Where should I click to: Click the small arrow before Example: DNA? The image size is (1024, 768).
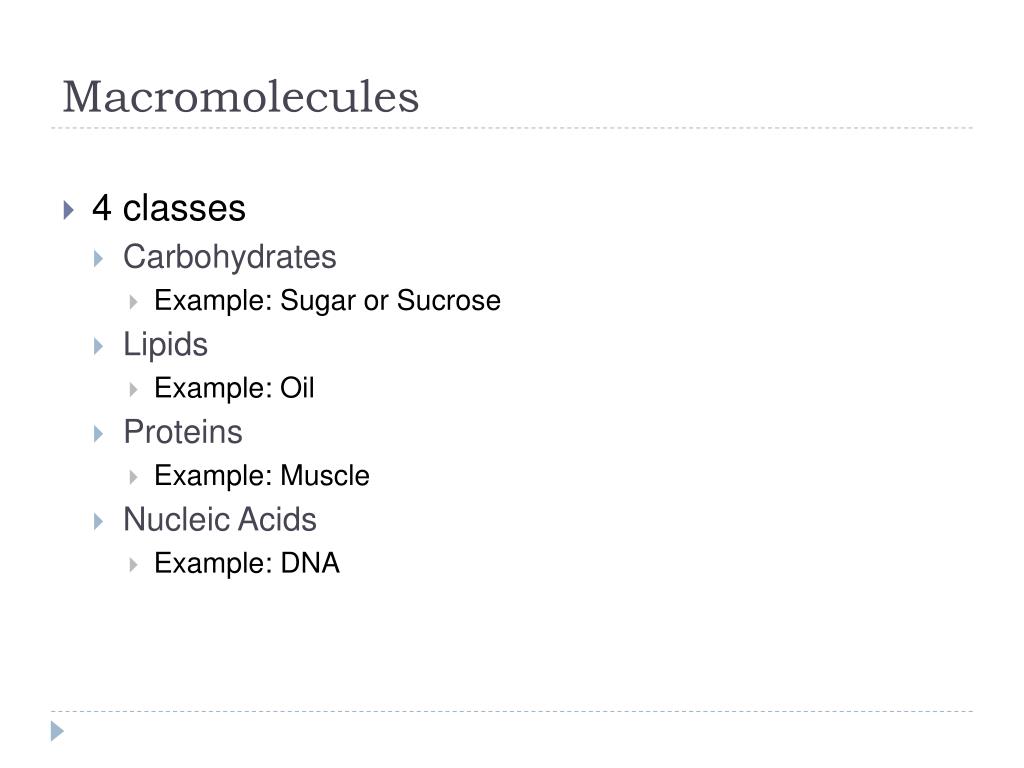[x=133, y=565]
